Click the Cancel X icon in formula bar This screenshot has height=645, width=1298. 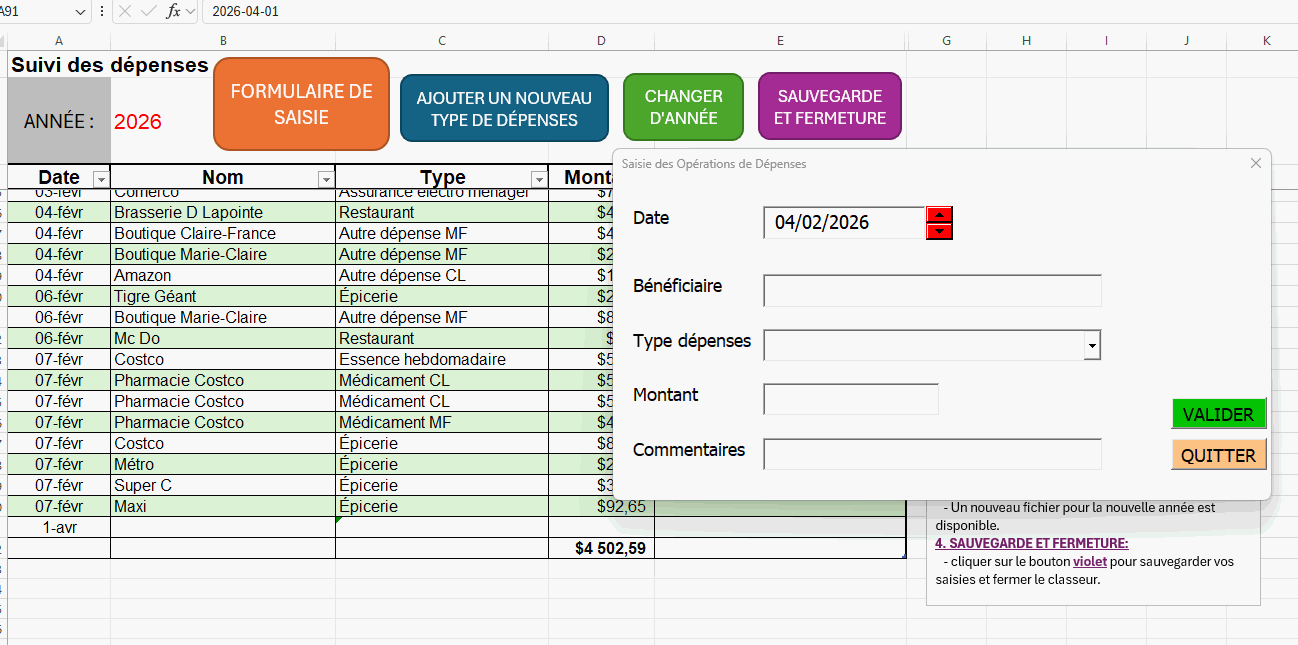(x=125, y=11)
